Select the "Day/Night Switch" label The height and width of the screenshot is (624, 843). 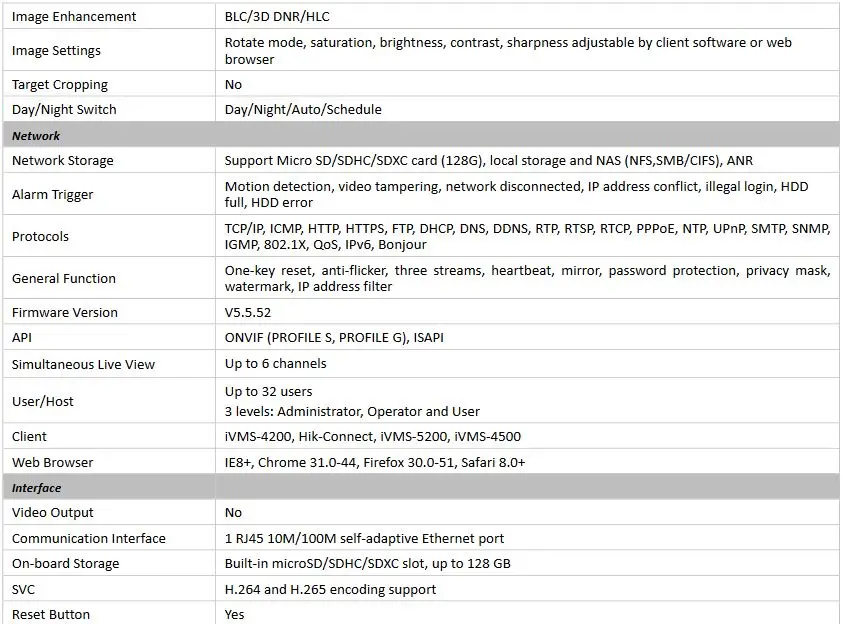(64, 110)
